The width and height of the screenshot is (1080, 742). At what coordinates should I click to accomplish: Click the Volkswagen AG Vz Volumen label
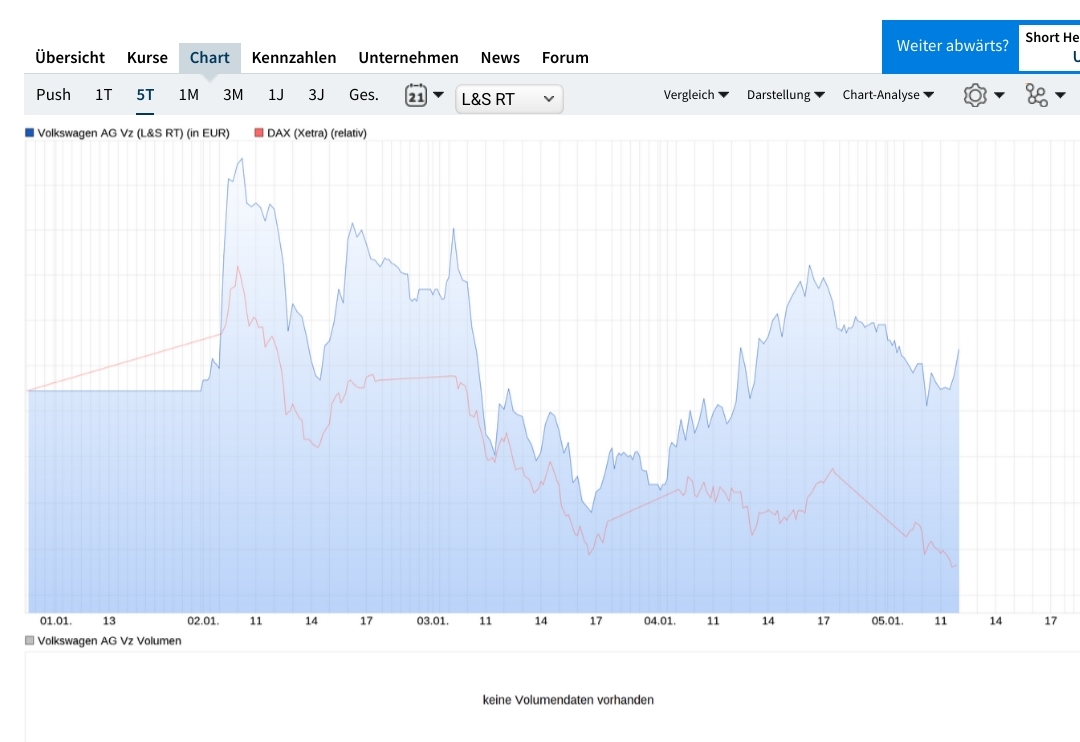[x=110, y=641]
